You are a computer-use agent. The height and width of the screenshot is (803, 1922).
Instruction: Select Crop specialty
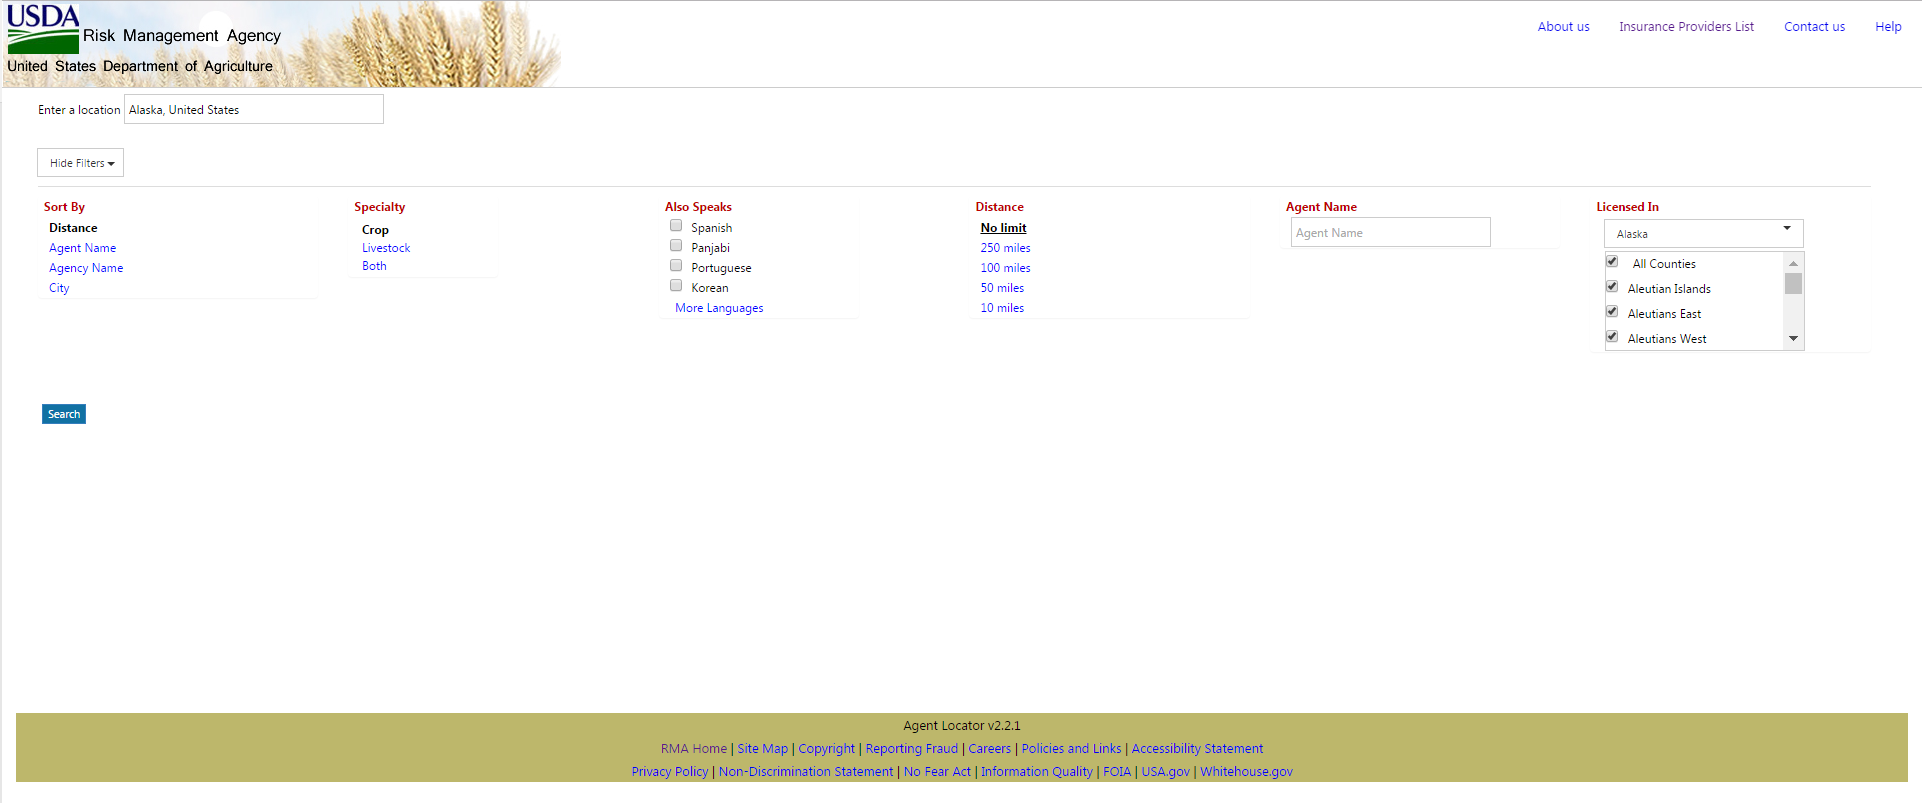375,230
